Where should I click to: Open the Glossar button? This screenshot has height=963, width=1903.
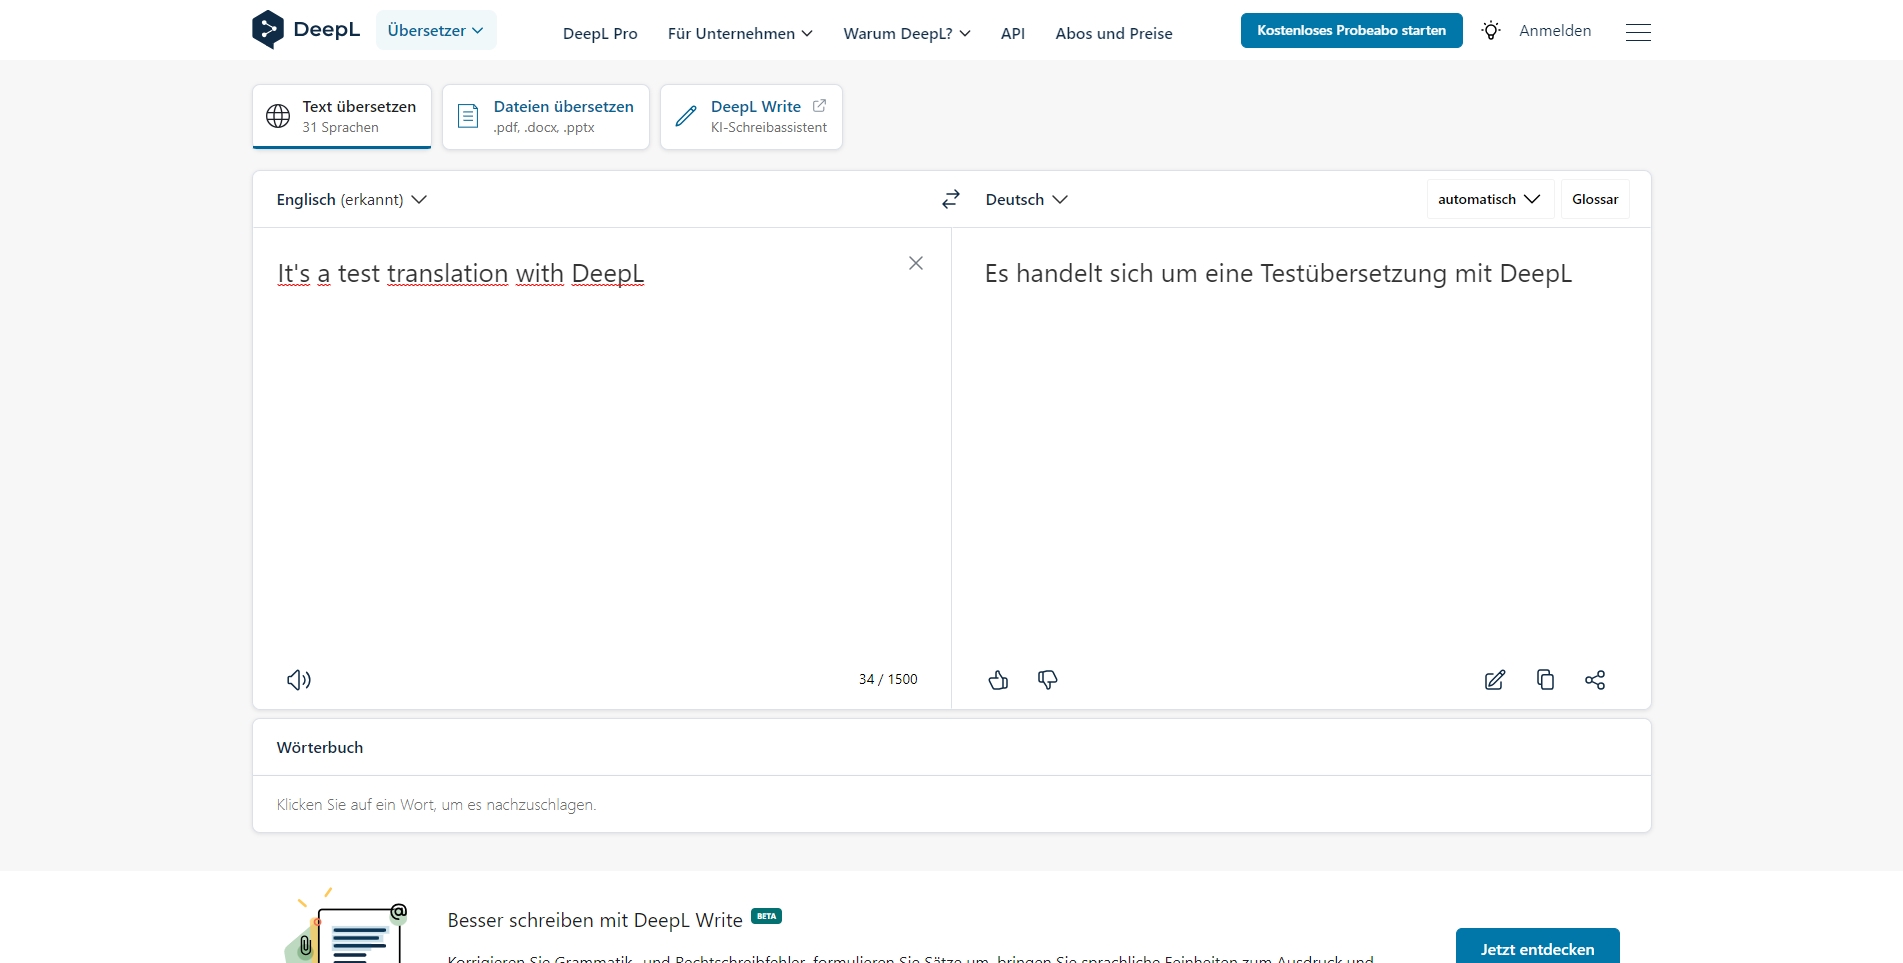tap(1595, 199)
